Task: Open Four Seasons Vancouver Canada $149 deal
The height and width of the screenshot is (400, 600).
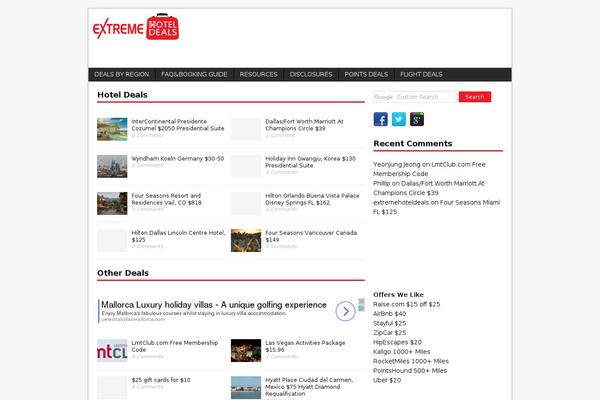Action: pyautogui.click(x=311, y=236)
